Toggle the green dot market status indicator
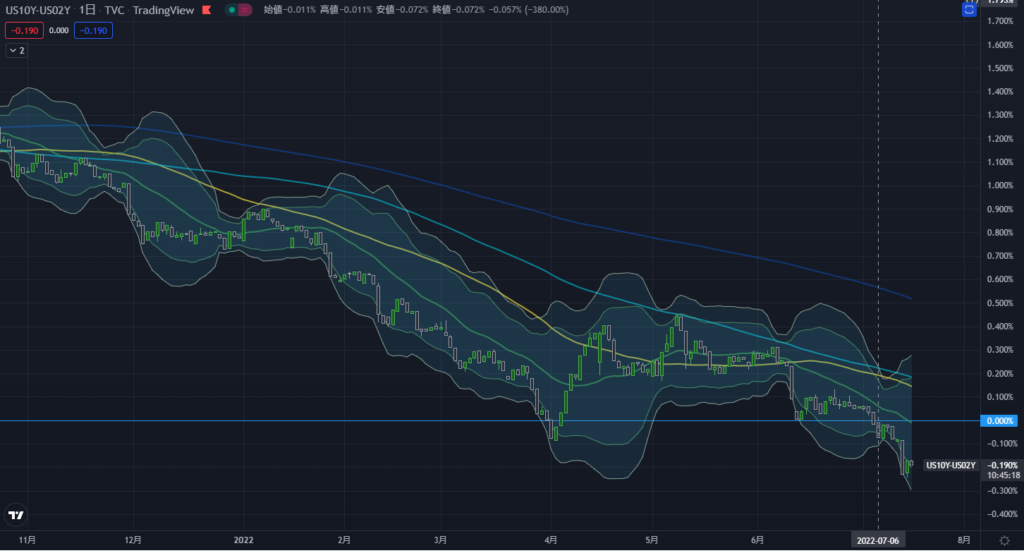Image resolution: width=1024 pixels, height=553 pixels. coord(232,10)
